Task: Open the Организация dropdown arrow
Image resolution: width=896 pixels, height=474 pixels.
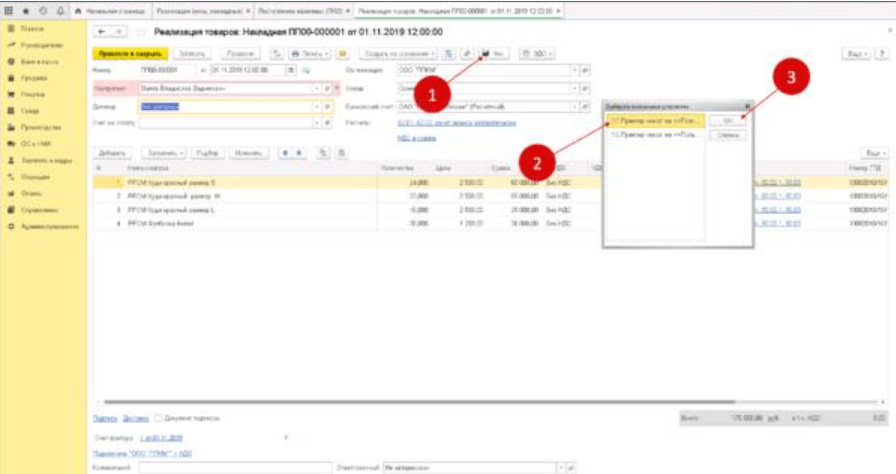Action: [574, 70]
